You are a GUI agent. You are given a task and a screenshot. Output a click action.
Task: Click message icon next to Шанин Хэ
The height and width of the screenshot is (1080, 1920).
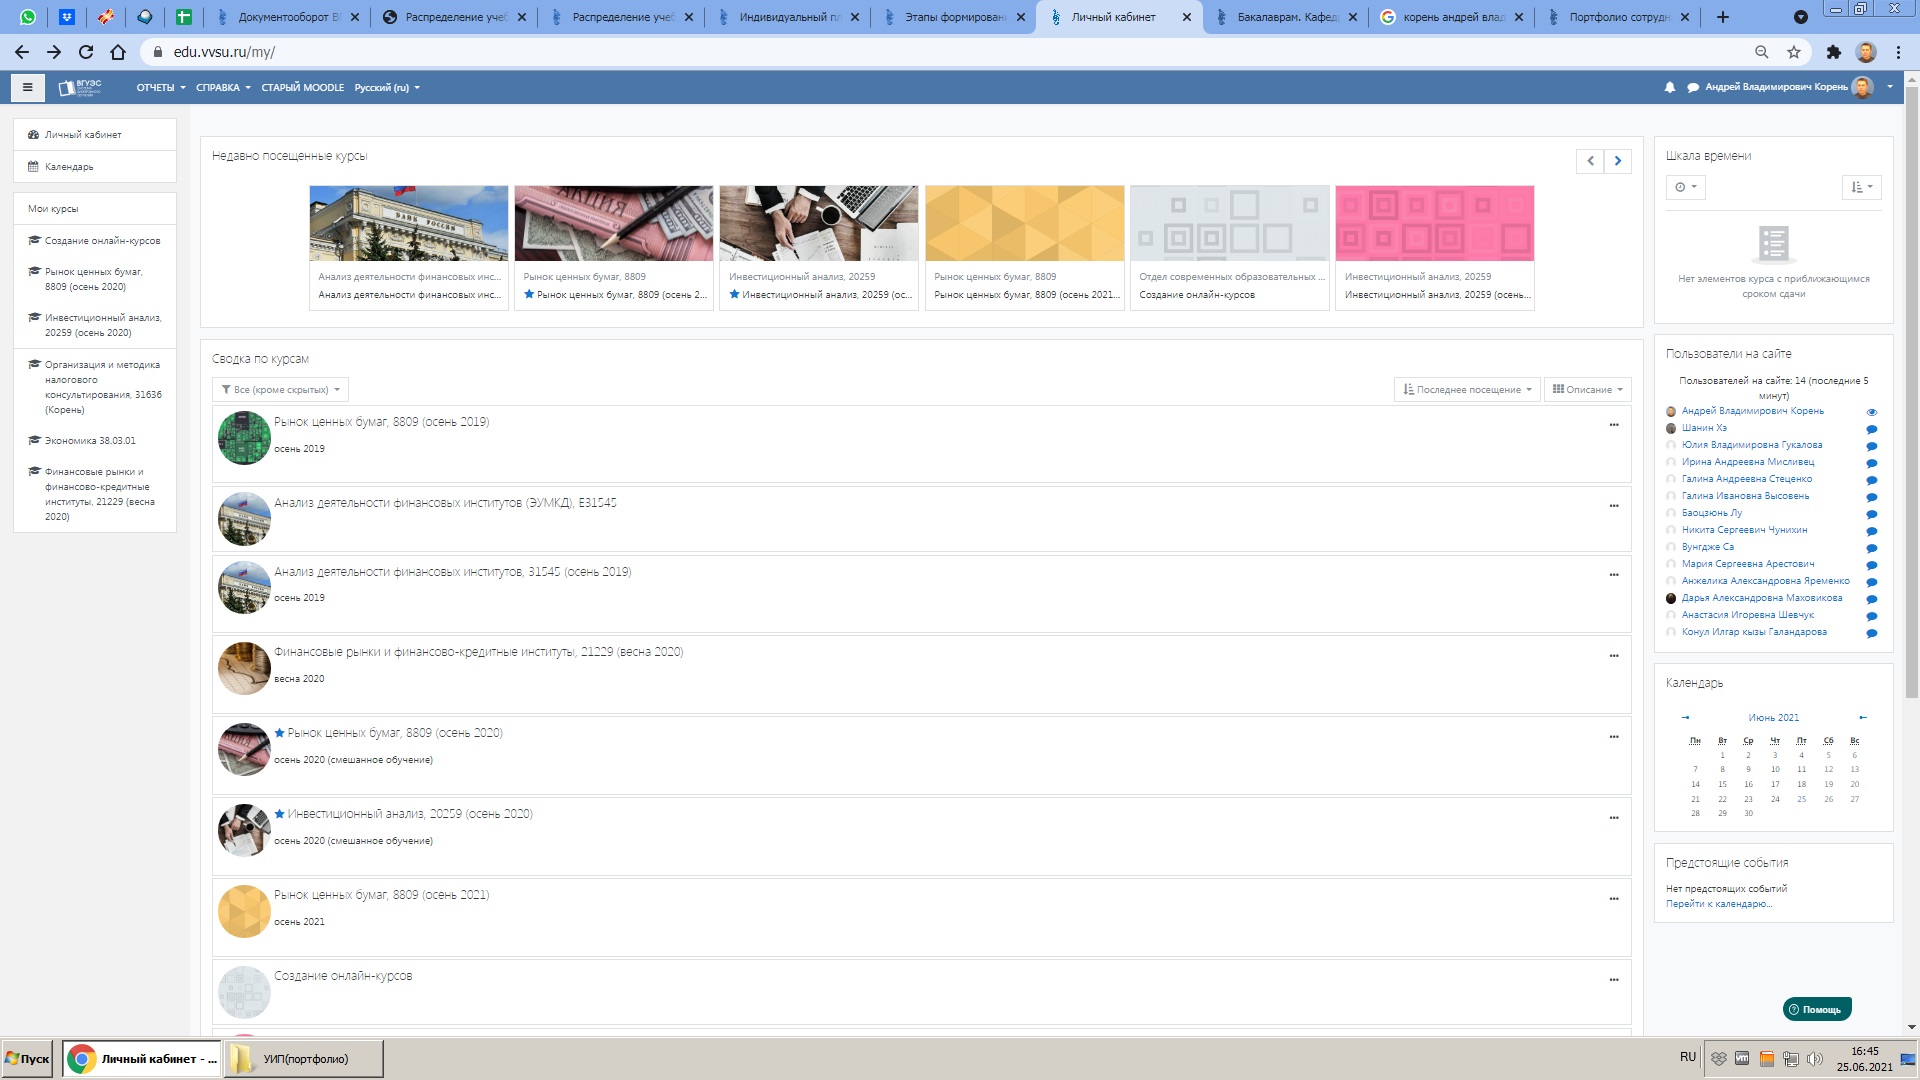click(x=1872, y=429)
